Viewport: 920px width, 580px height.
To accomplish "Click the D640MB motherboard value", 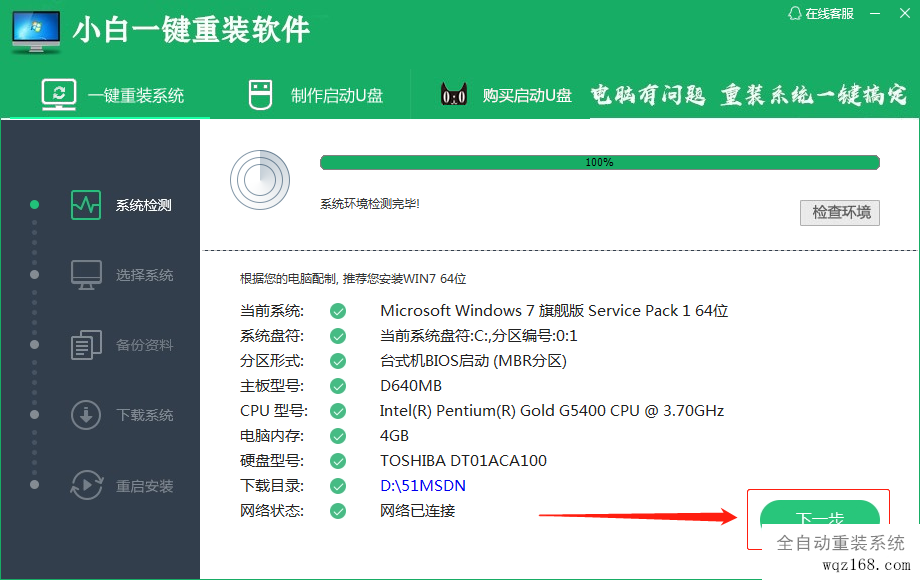I will (x=411, y=386).
